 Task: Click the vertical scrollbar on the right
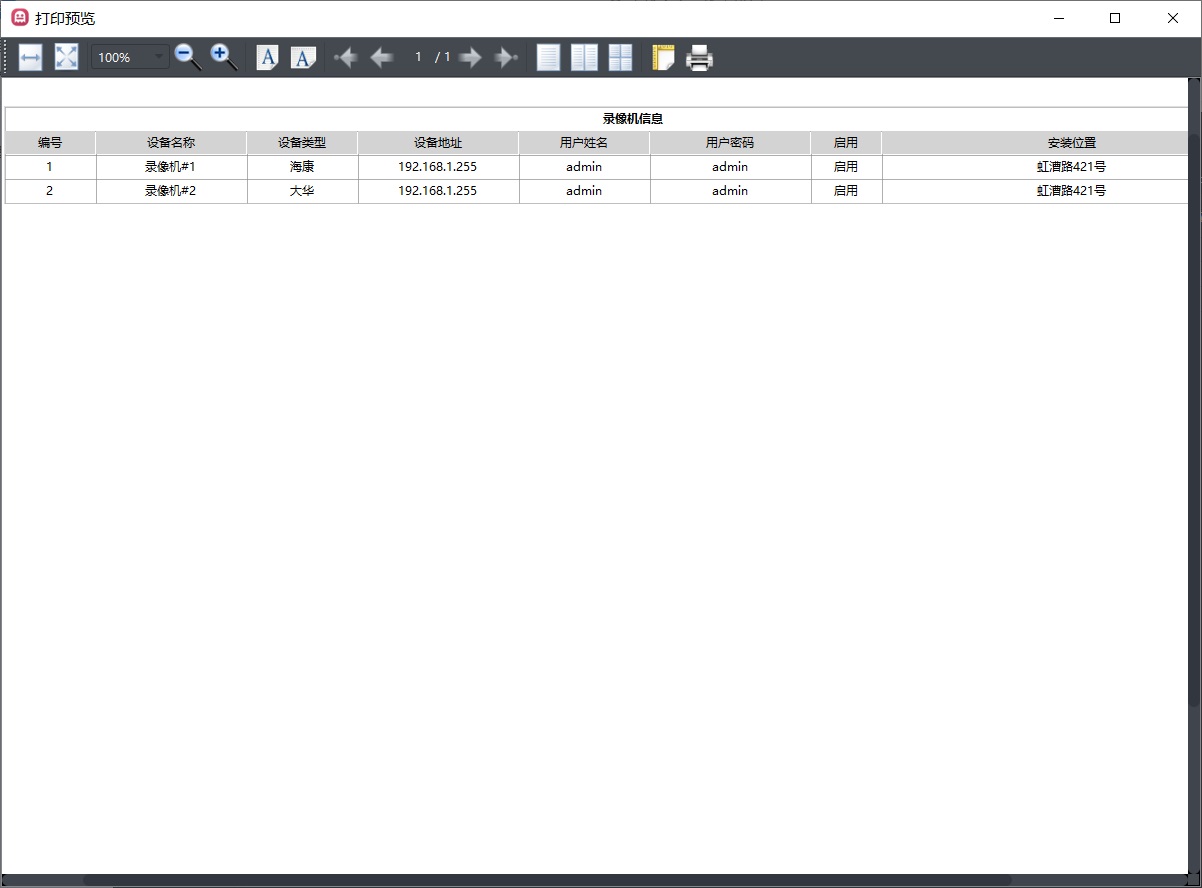pos(1194,400)
